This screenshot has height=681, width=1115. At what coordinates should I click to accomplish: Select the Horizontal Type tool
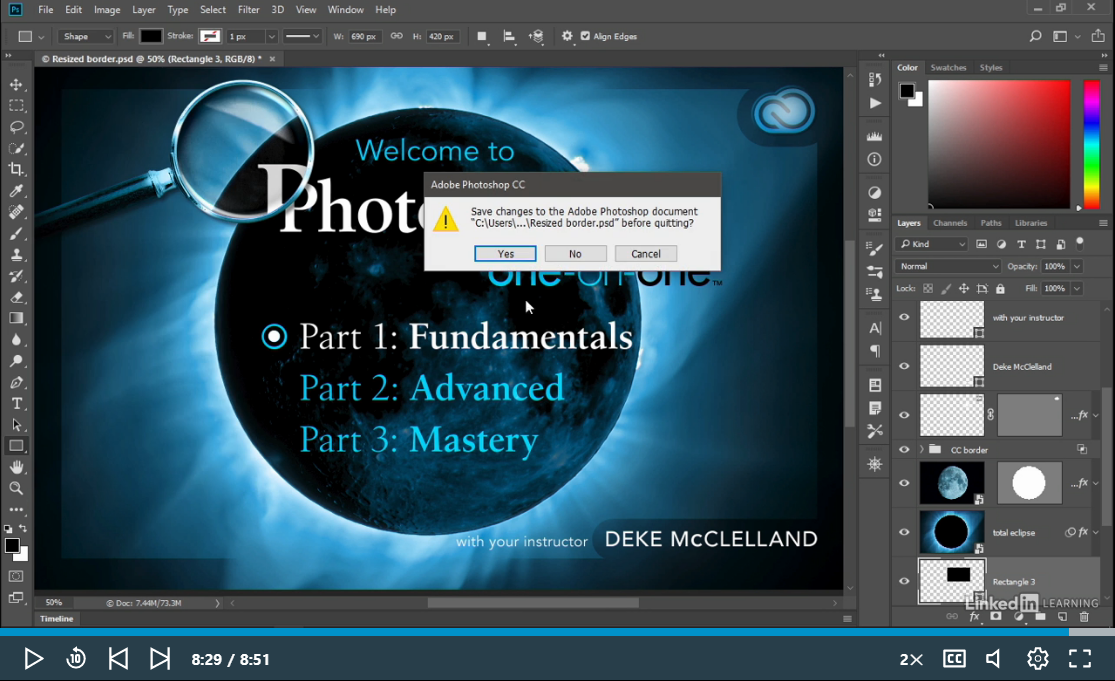click(x=16, y=404)
